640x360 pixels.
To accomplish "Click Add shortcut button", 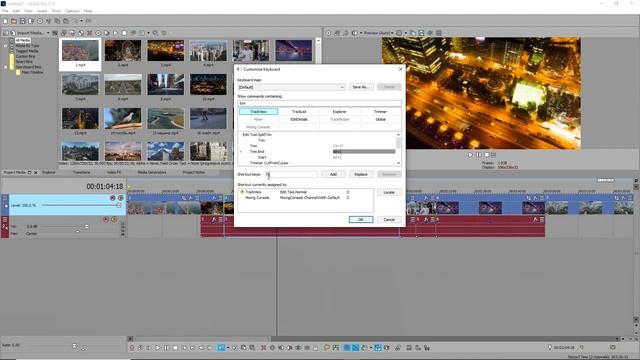I will point(333,174).
